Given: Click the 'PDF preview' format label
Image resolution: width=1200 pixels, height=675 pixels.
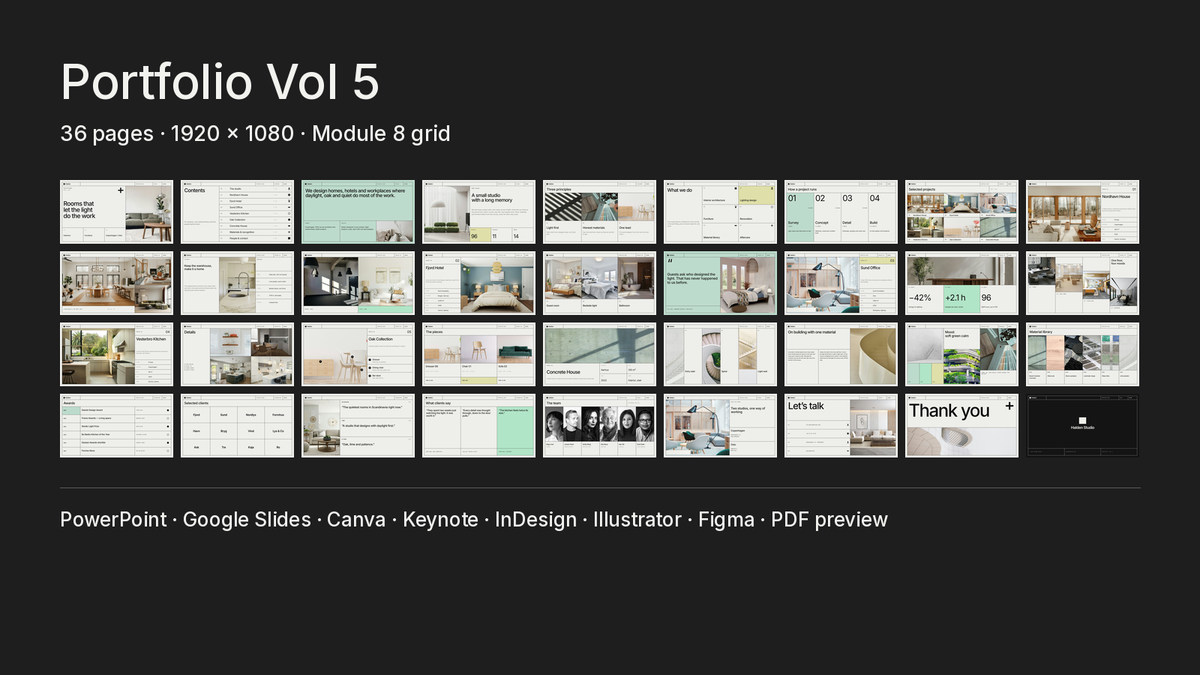Looking at the screenshot, I should 829,519.
